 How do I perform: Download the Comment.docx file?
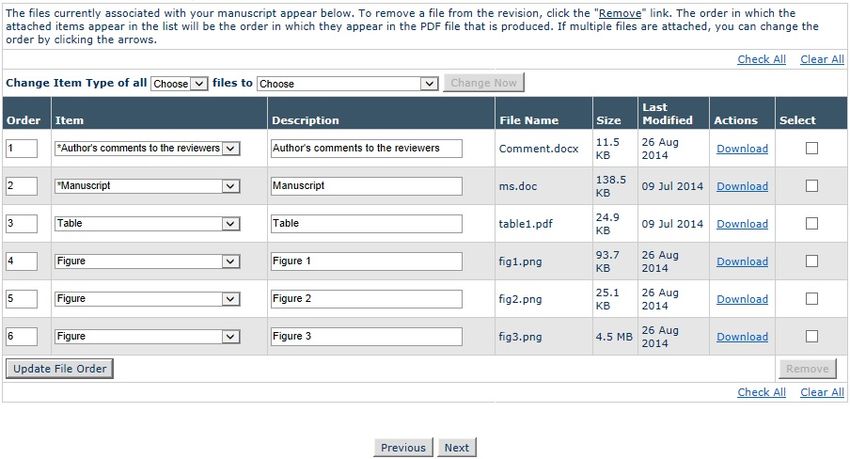pos(742,148)
